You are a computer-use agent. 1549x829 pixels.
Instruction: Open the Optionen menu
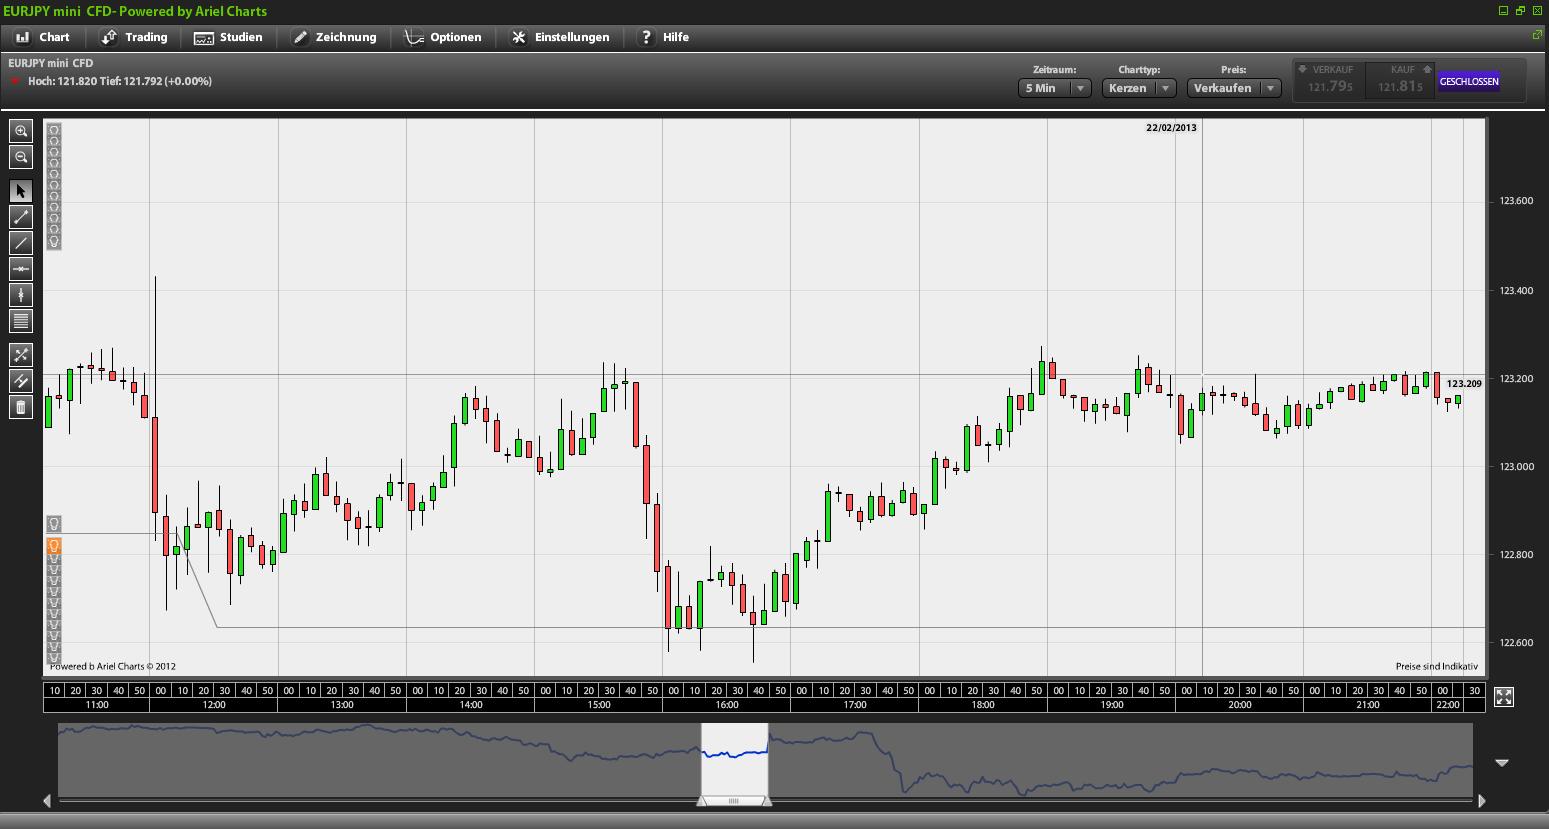[x=443, y=37]
